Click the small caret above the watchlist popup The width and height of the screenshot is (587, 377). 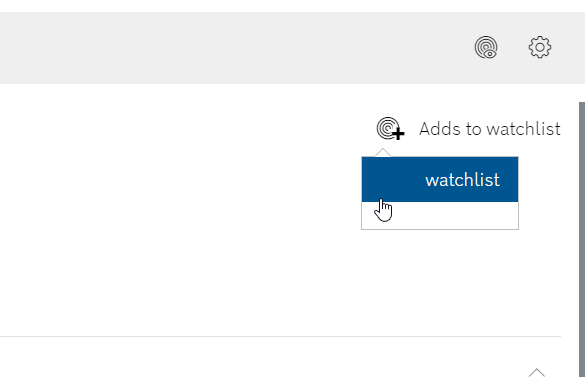383,152
